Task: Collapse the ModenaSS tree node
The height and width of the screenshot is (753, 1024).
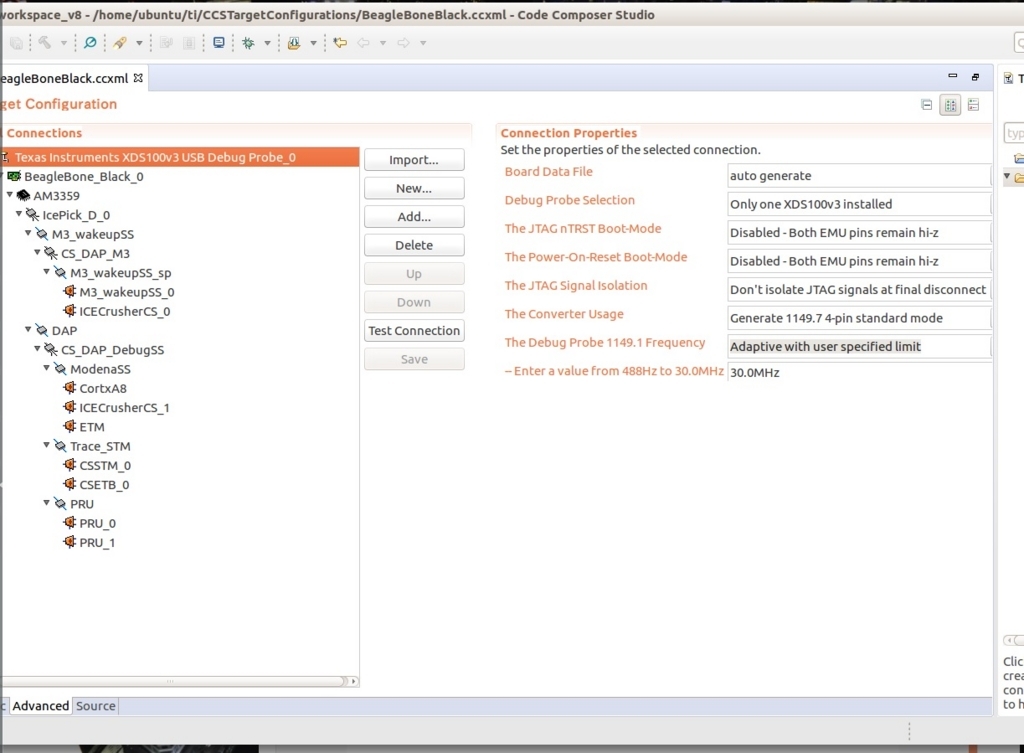Action: [x=46, y=368]
